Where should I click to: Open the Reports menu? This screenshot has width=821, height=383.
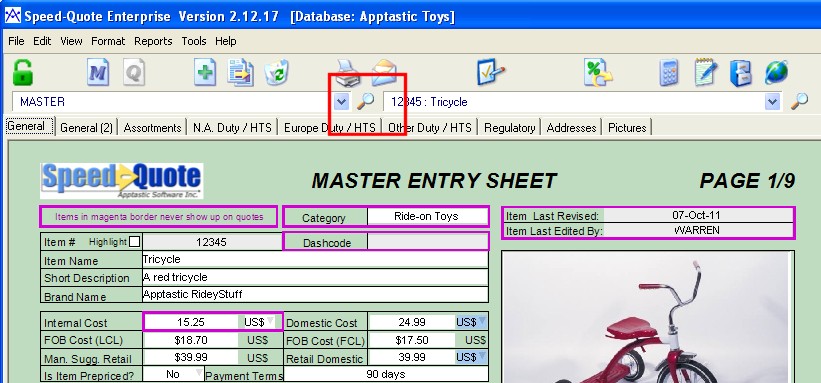153,41
